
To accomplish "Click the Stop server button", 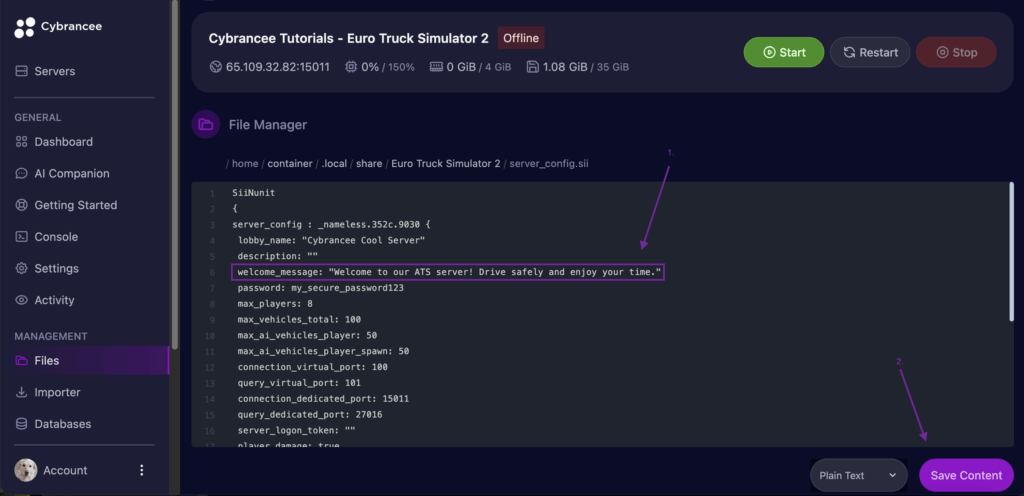I will click(x=956, y=52).
